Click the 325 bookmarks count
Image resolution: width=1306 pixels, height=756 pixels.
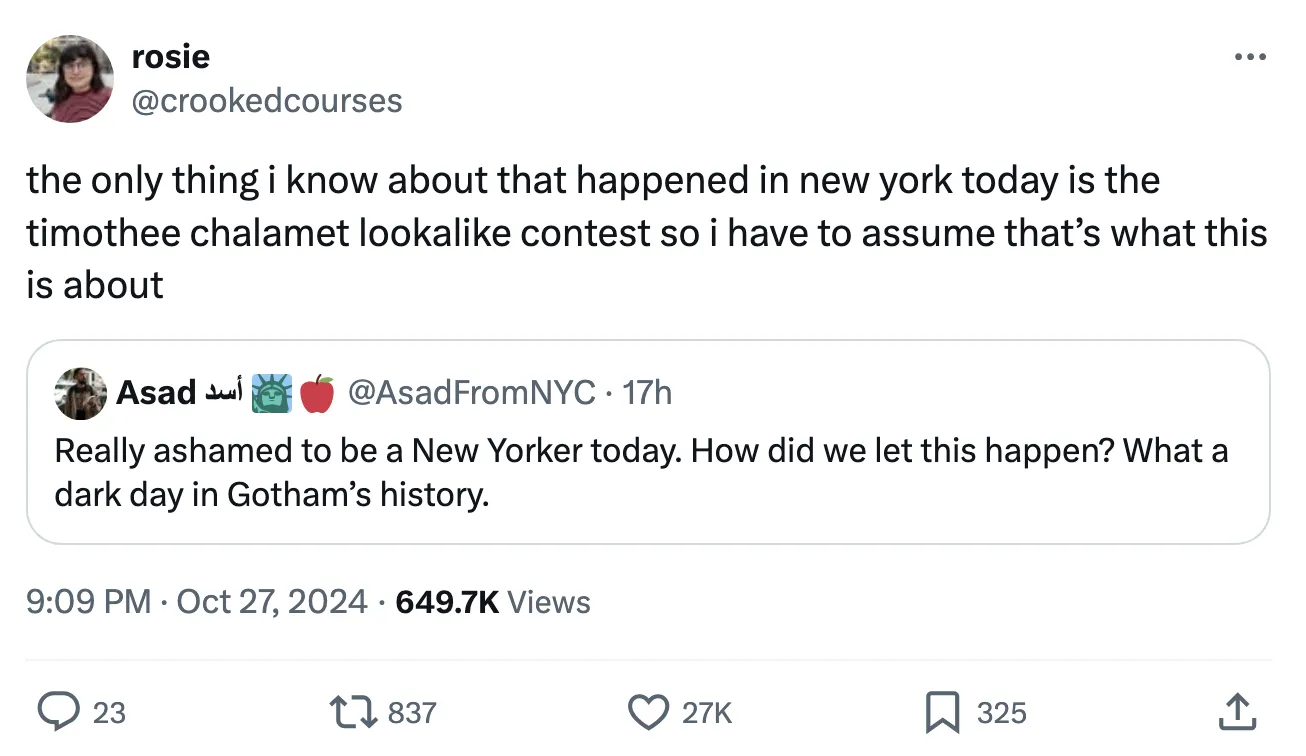click(1001, 713)
